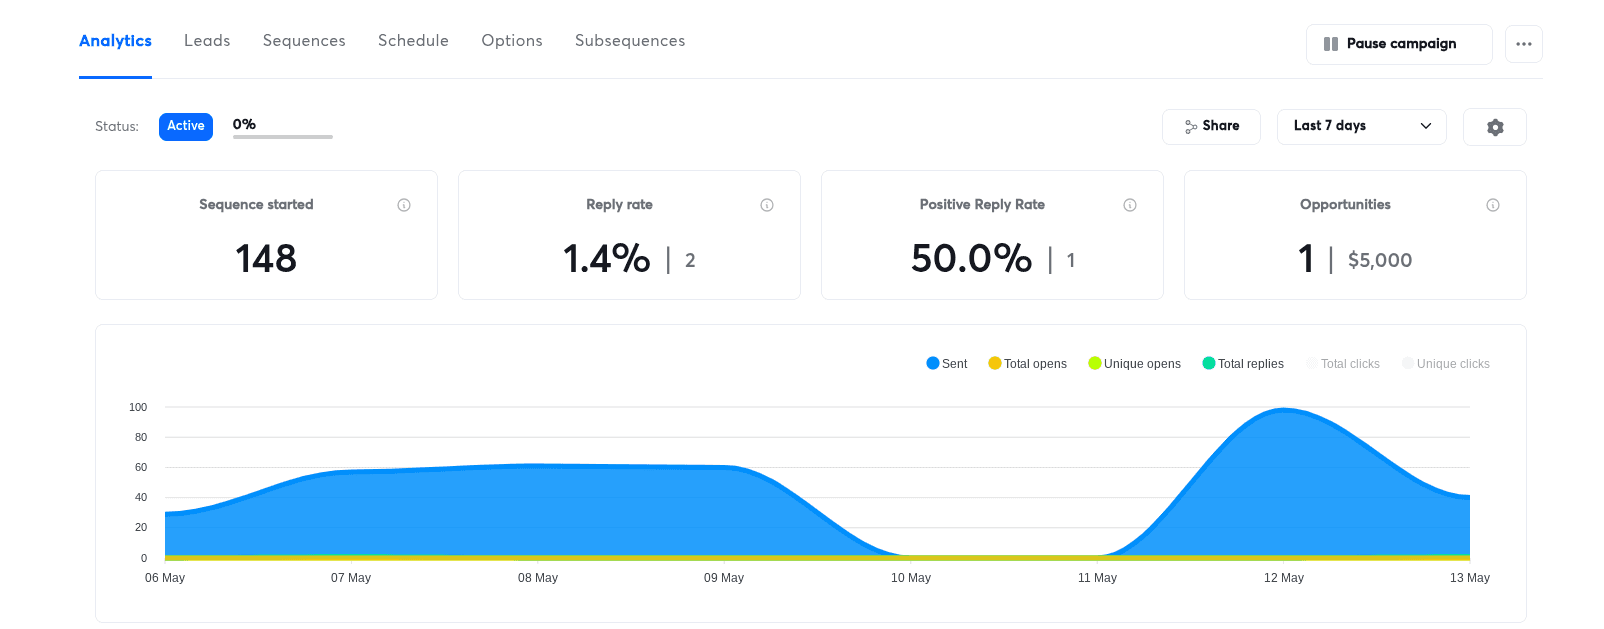Click the 1.4% reply rate value
1604x629 pixels.
coord(606,259)
